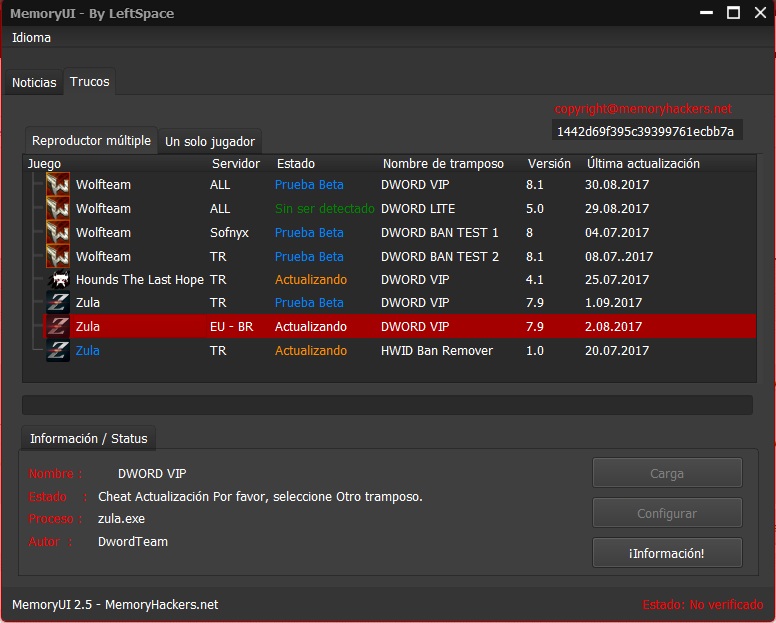Viewport: 776px width, 623px height.
Task: Click the Wolfteam icon in the Sofnyx row
Action: point(58,232)
